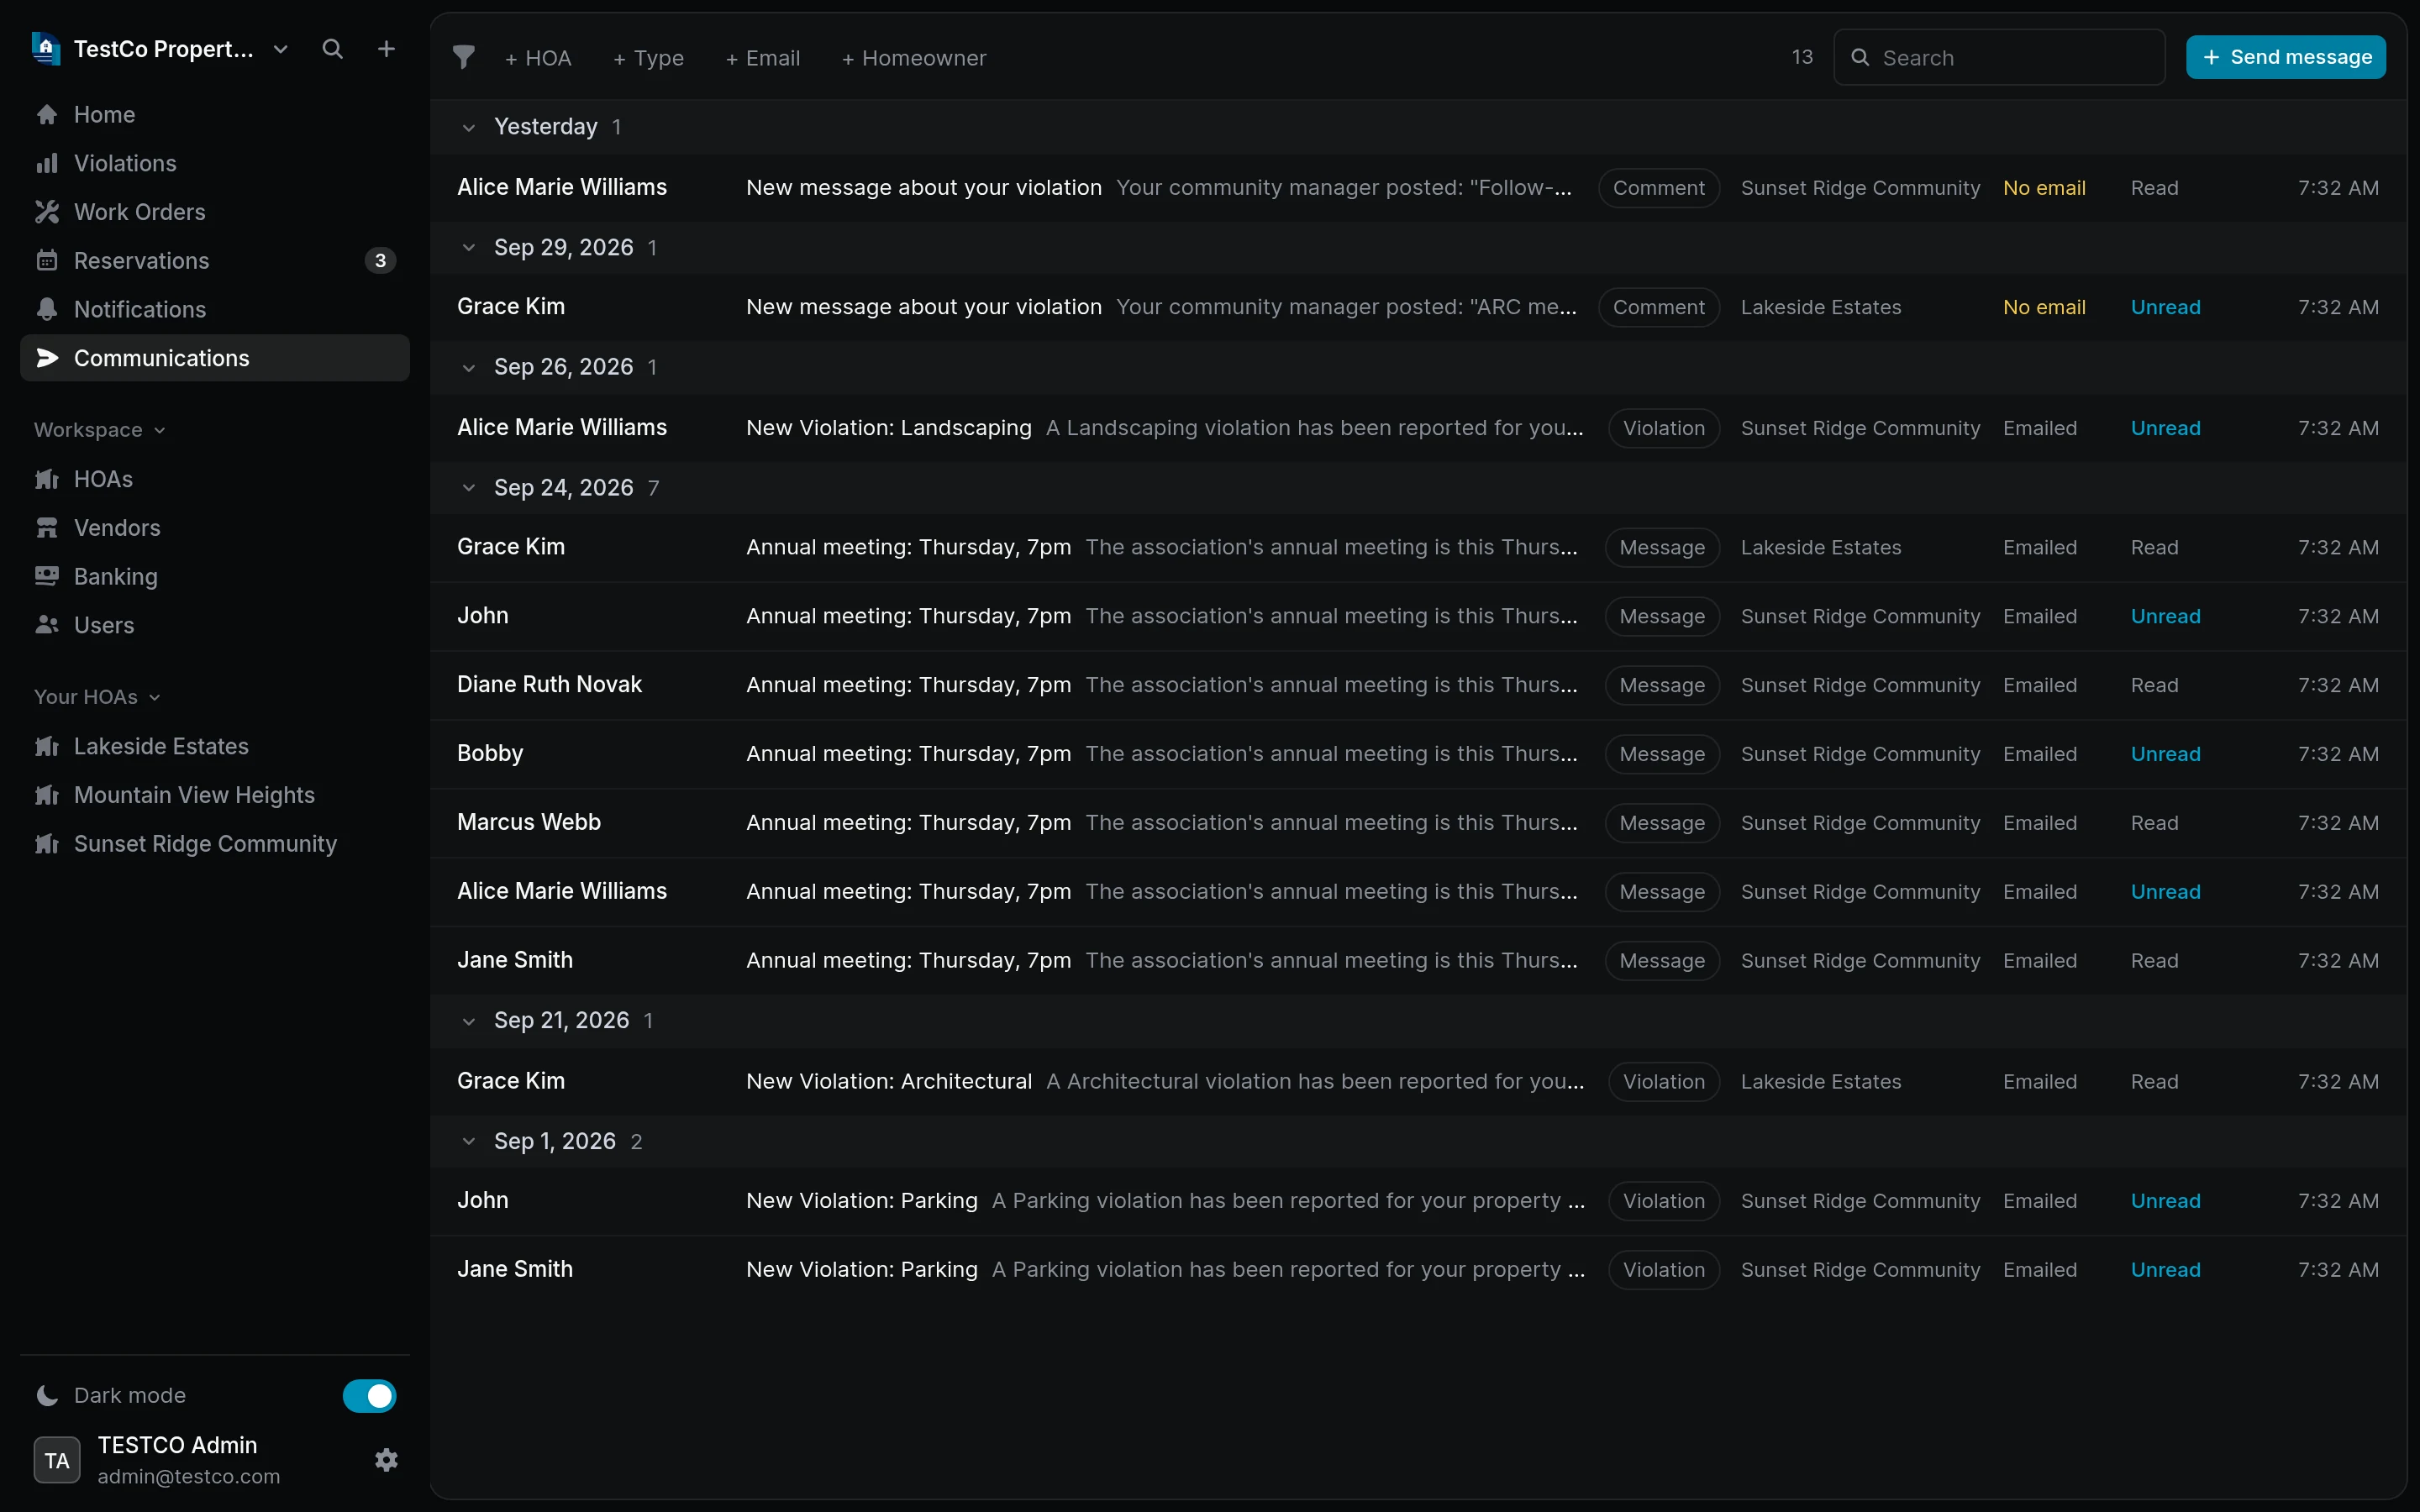The width and height of the screenshot is (2420, 1512).
Task: Collapse the Your HOAs section
Action: click(97, 697)
